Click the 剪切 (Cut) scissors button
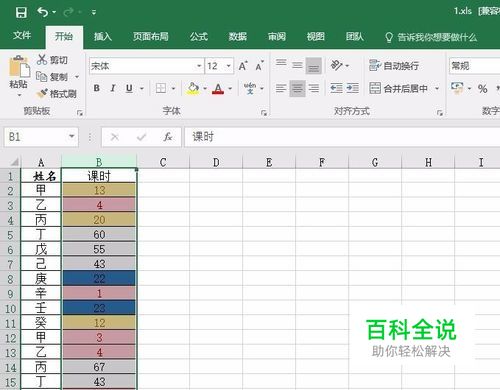500x390 pixels. 52,60
